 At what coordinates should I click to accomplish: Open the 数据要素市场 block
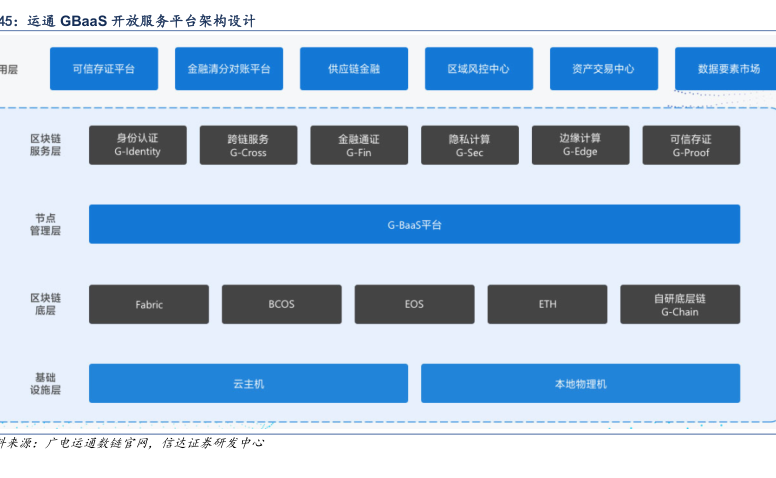(x=726, y=69)
